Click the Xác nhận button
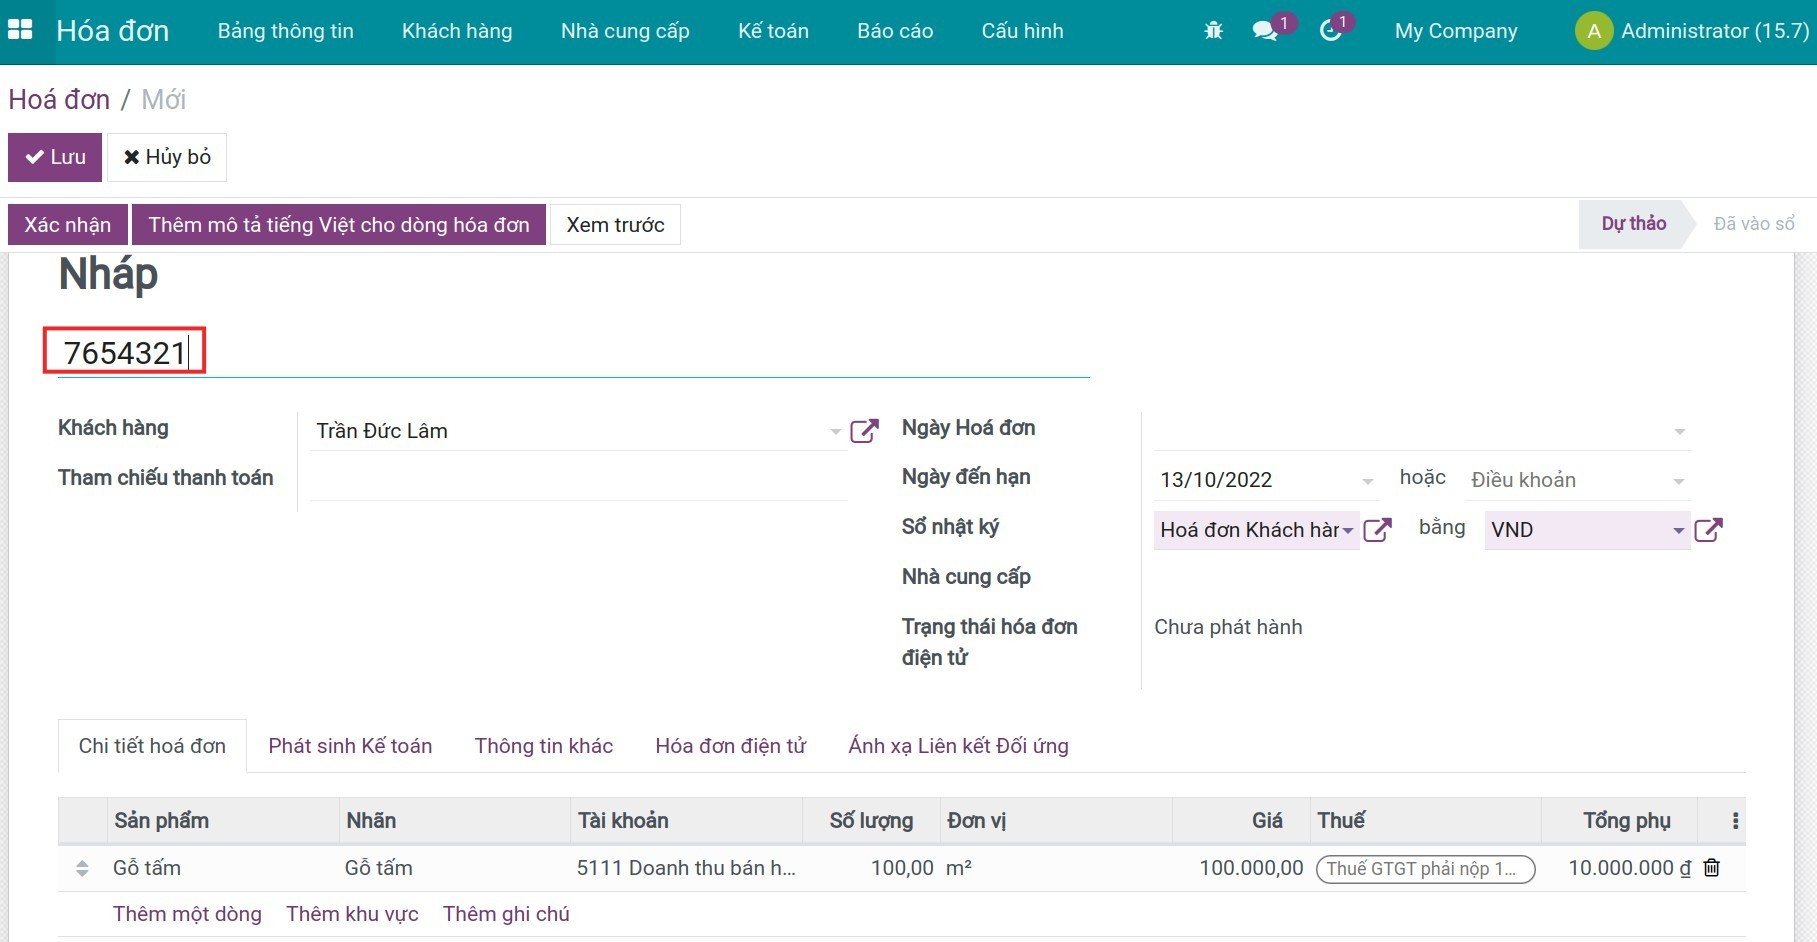This screenshot has height=942, width=1817. click(x=68, y=225)
